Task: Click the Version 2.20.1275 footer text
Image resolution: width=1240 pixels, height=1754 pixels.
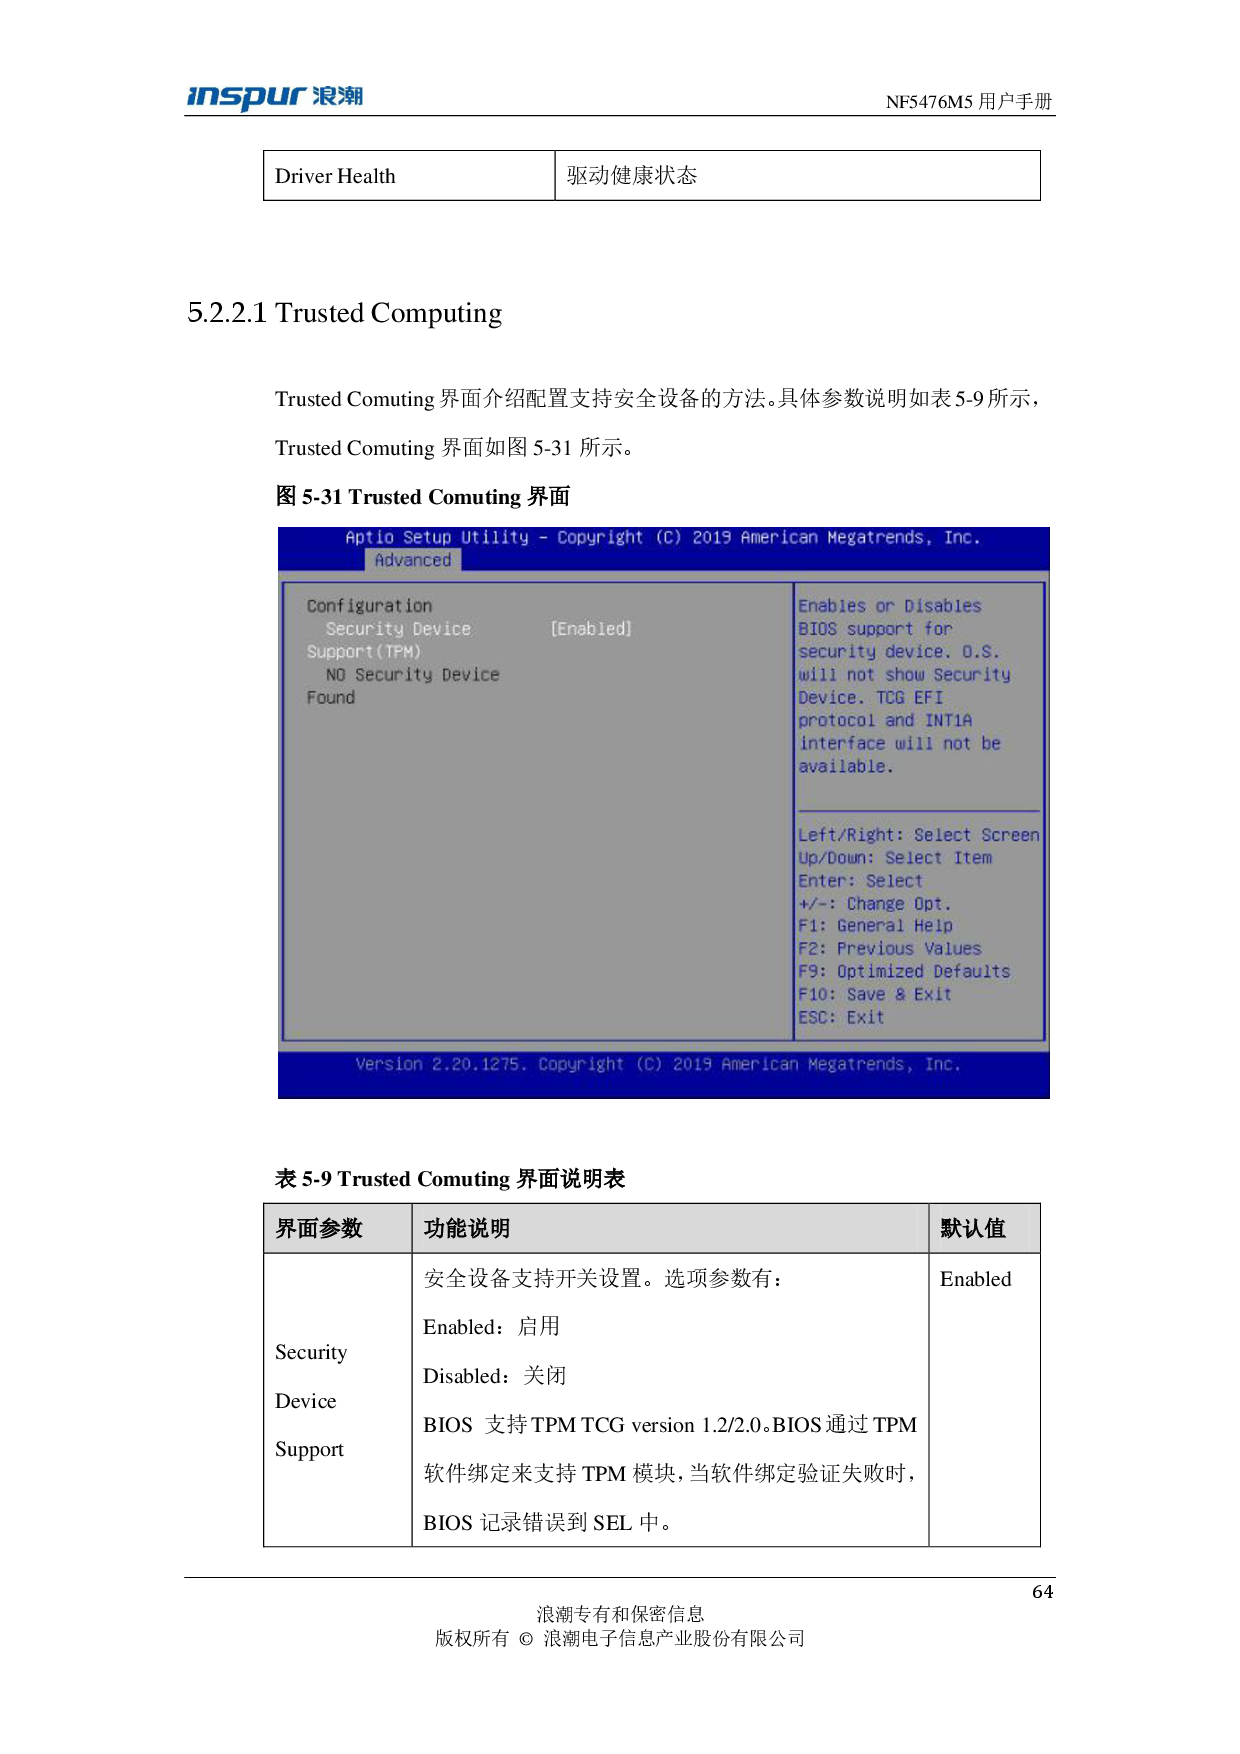Action: 658,1065
